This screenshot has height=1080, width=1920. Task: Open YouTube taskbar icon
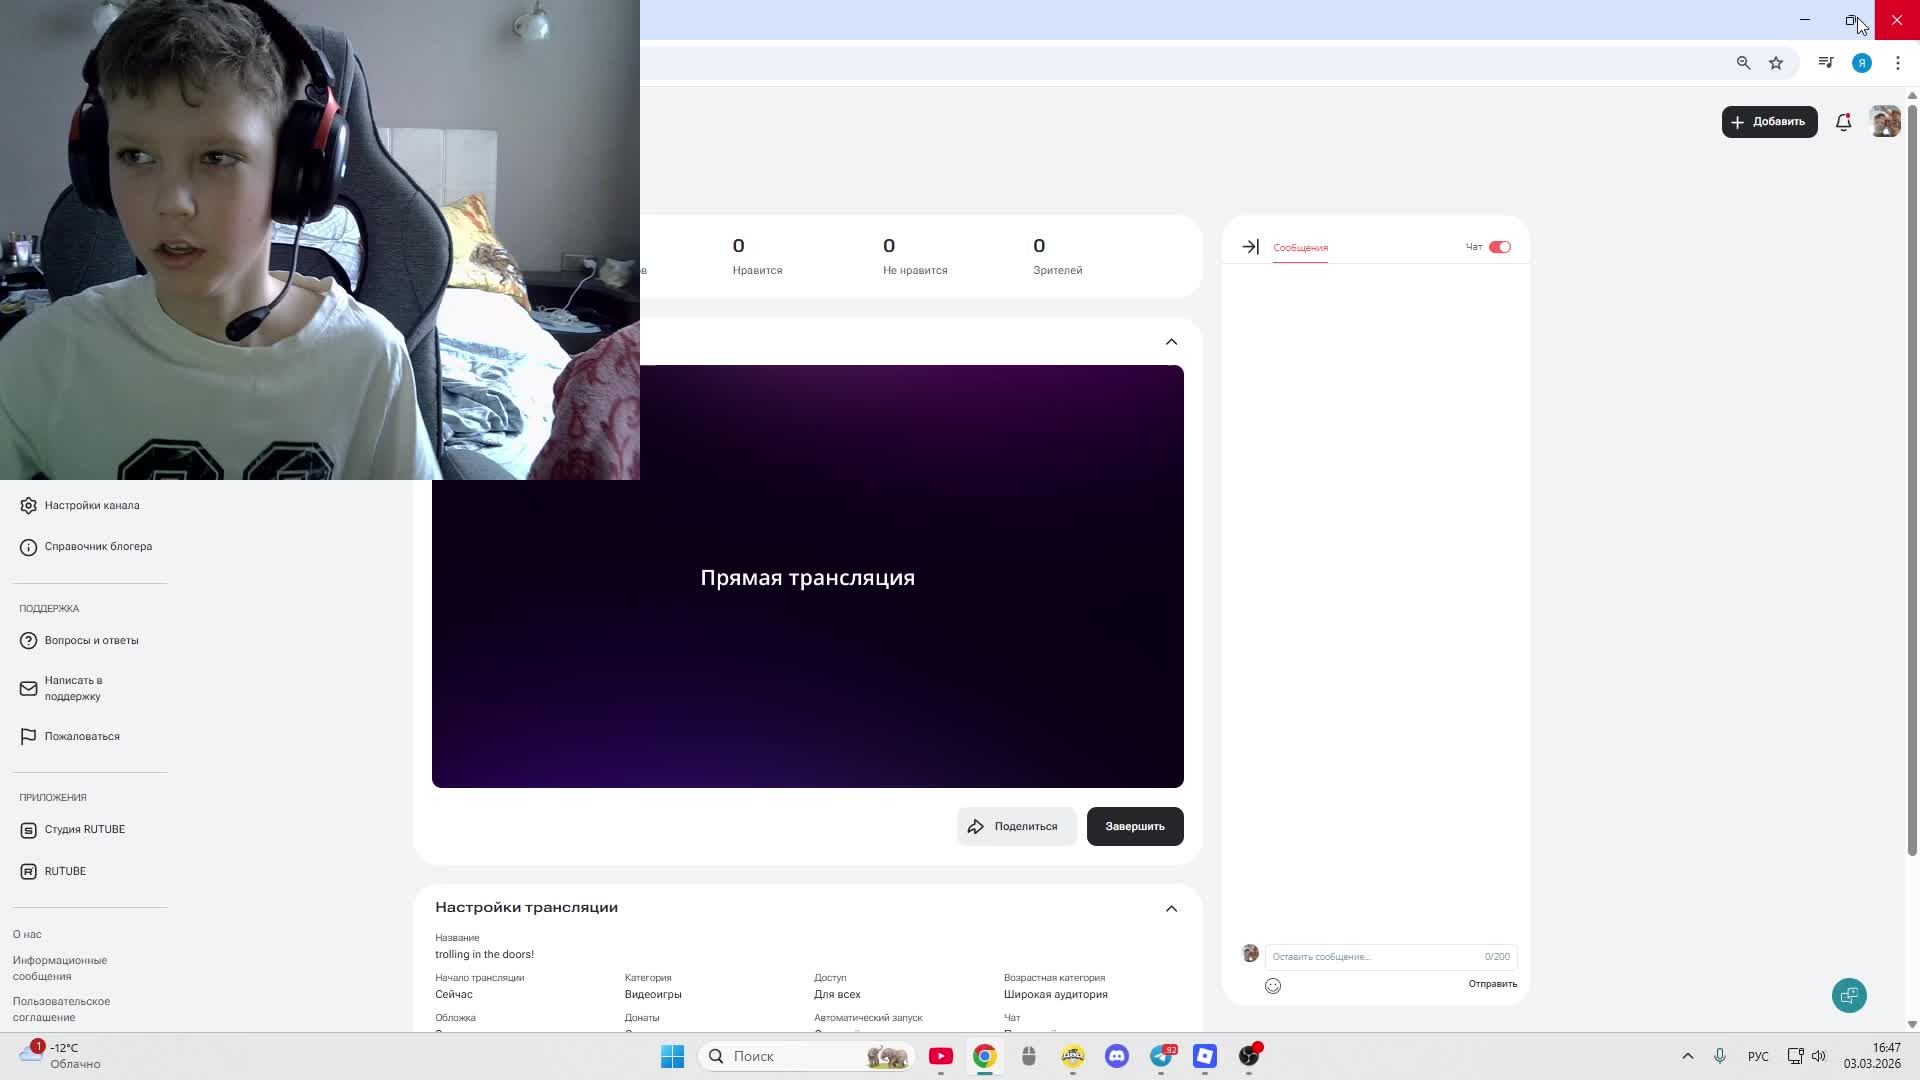pos(941,1056)
